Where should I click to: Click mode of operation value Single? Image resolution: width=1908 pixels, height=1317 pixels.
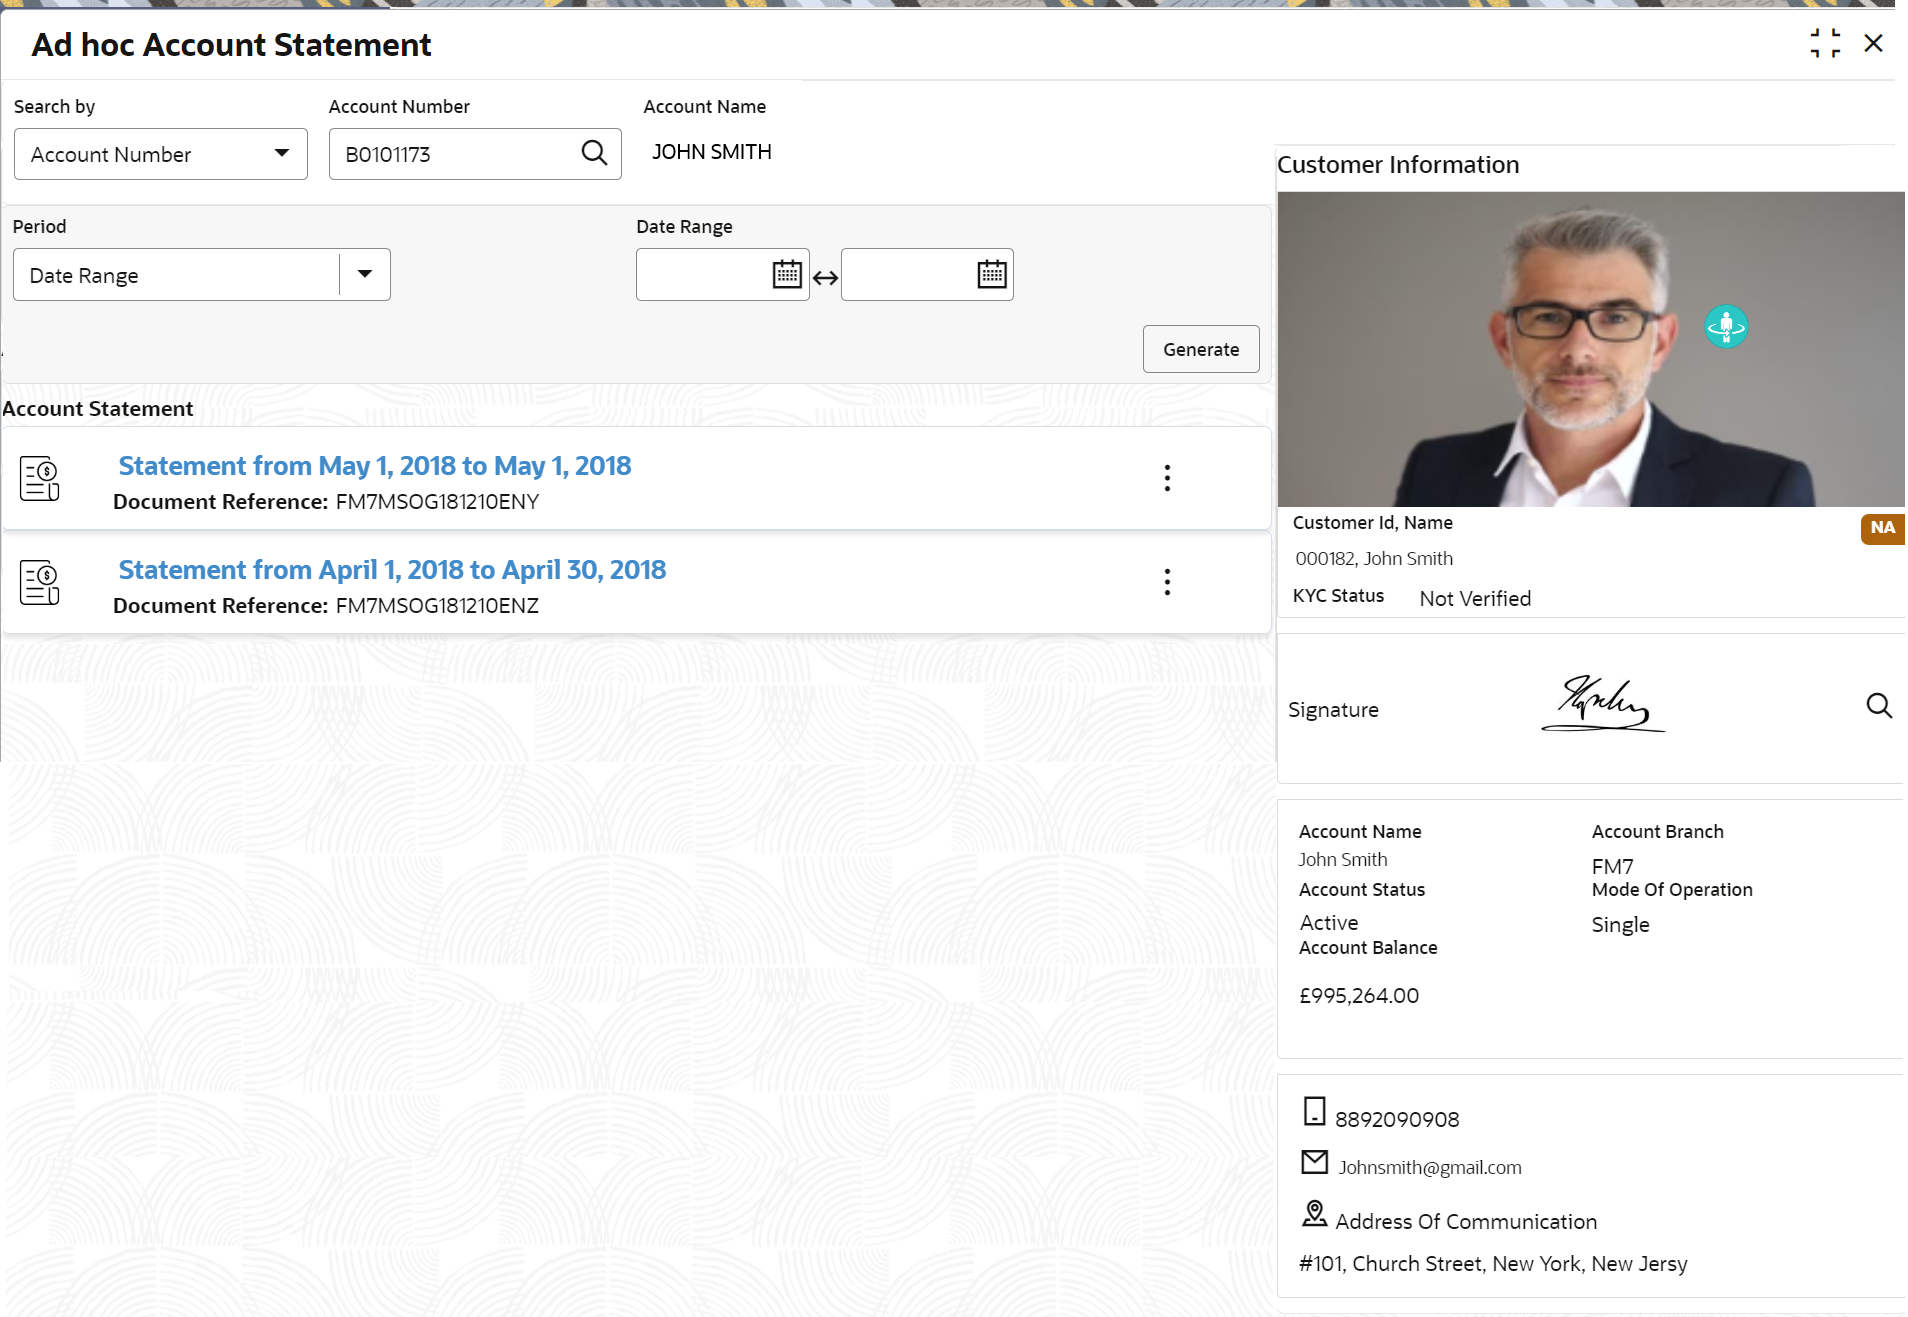click(x=1620, y=925)
